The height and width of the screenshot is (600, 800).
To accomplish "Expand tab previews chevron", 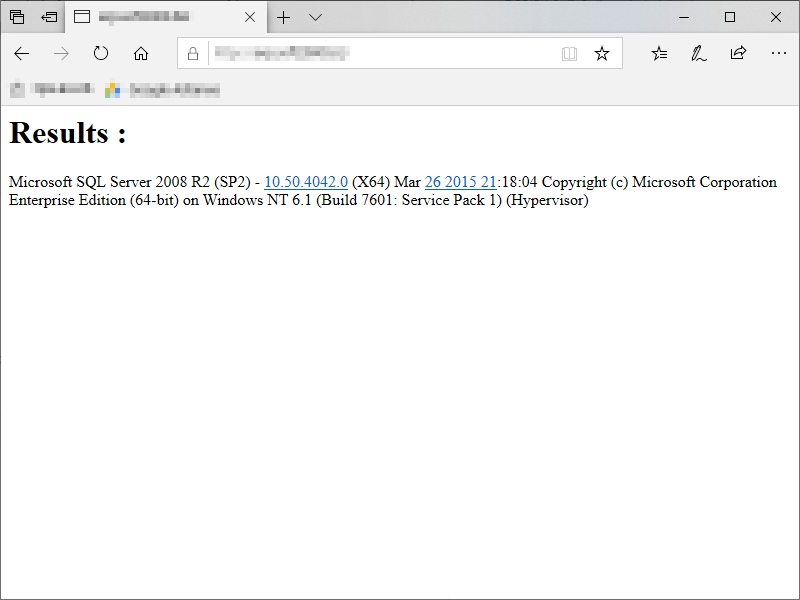I will 315,17.
